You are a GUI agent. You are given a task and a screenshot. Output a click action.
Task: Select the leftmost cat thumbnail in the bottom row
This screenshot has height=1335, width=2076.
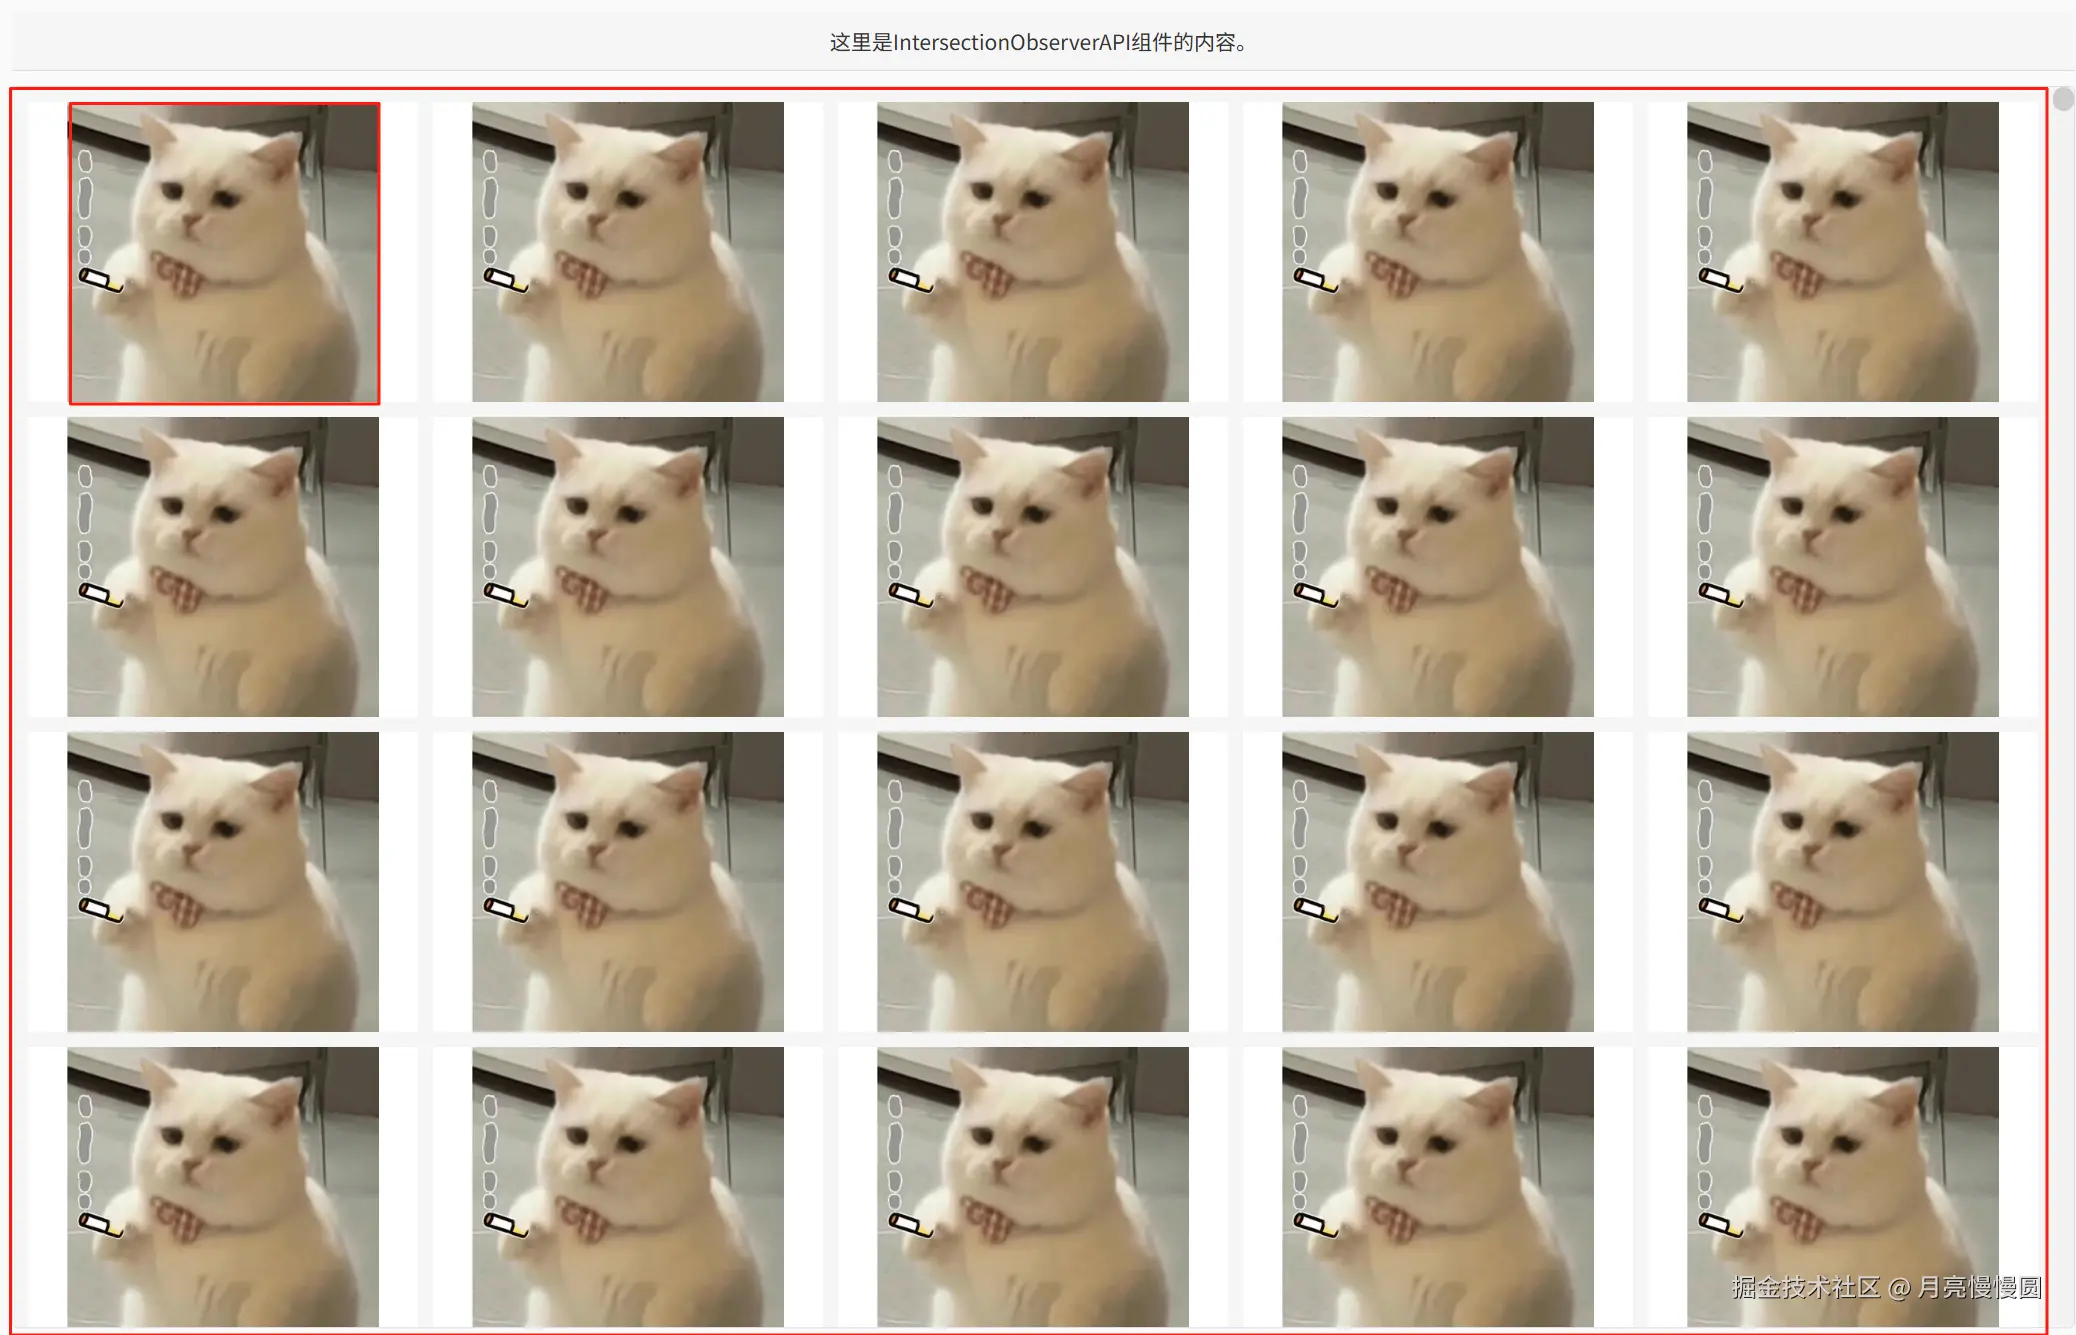[x=224, y=1190]
